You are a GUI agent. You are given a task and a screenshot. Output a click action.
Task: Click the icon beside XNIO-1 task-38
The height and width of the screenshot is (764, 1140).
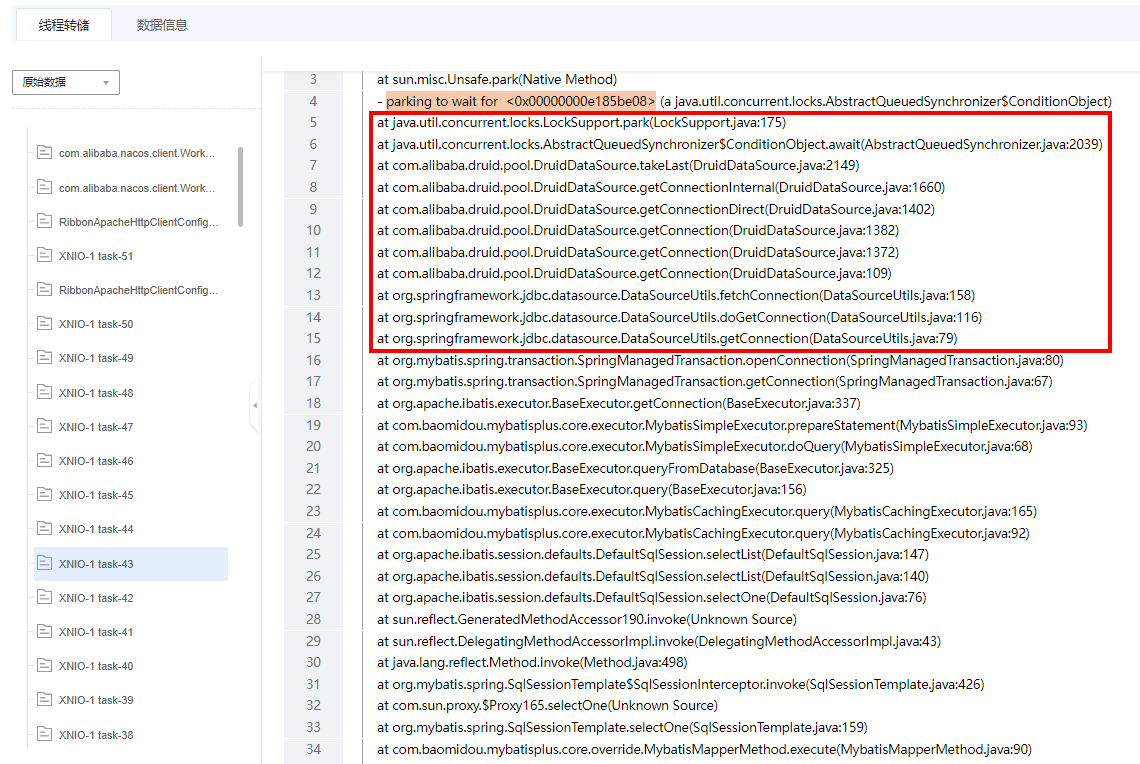[x=44, y=734]
